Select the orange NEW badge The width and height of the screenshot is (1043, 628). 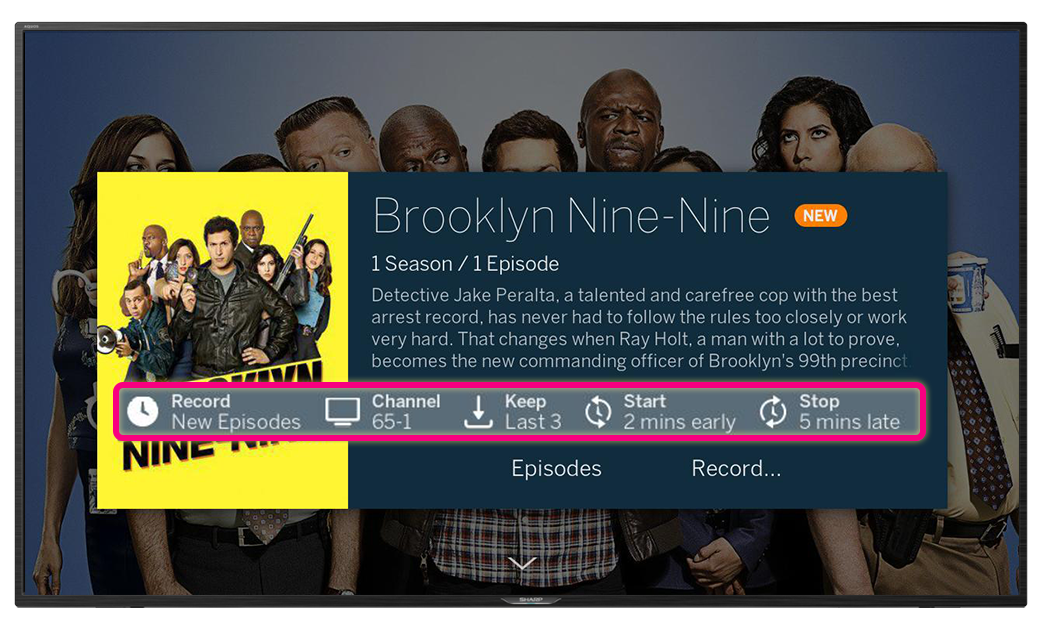pos(820,216)
